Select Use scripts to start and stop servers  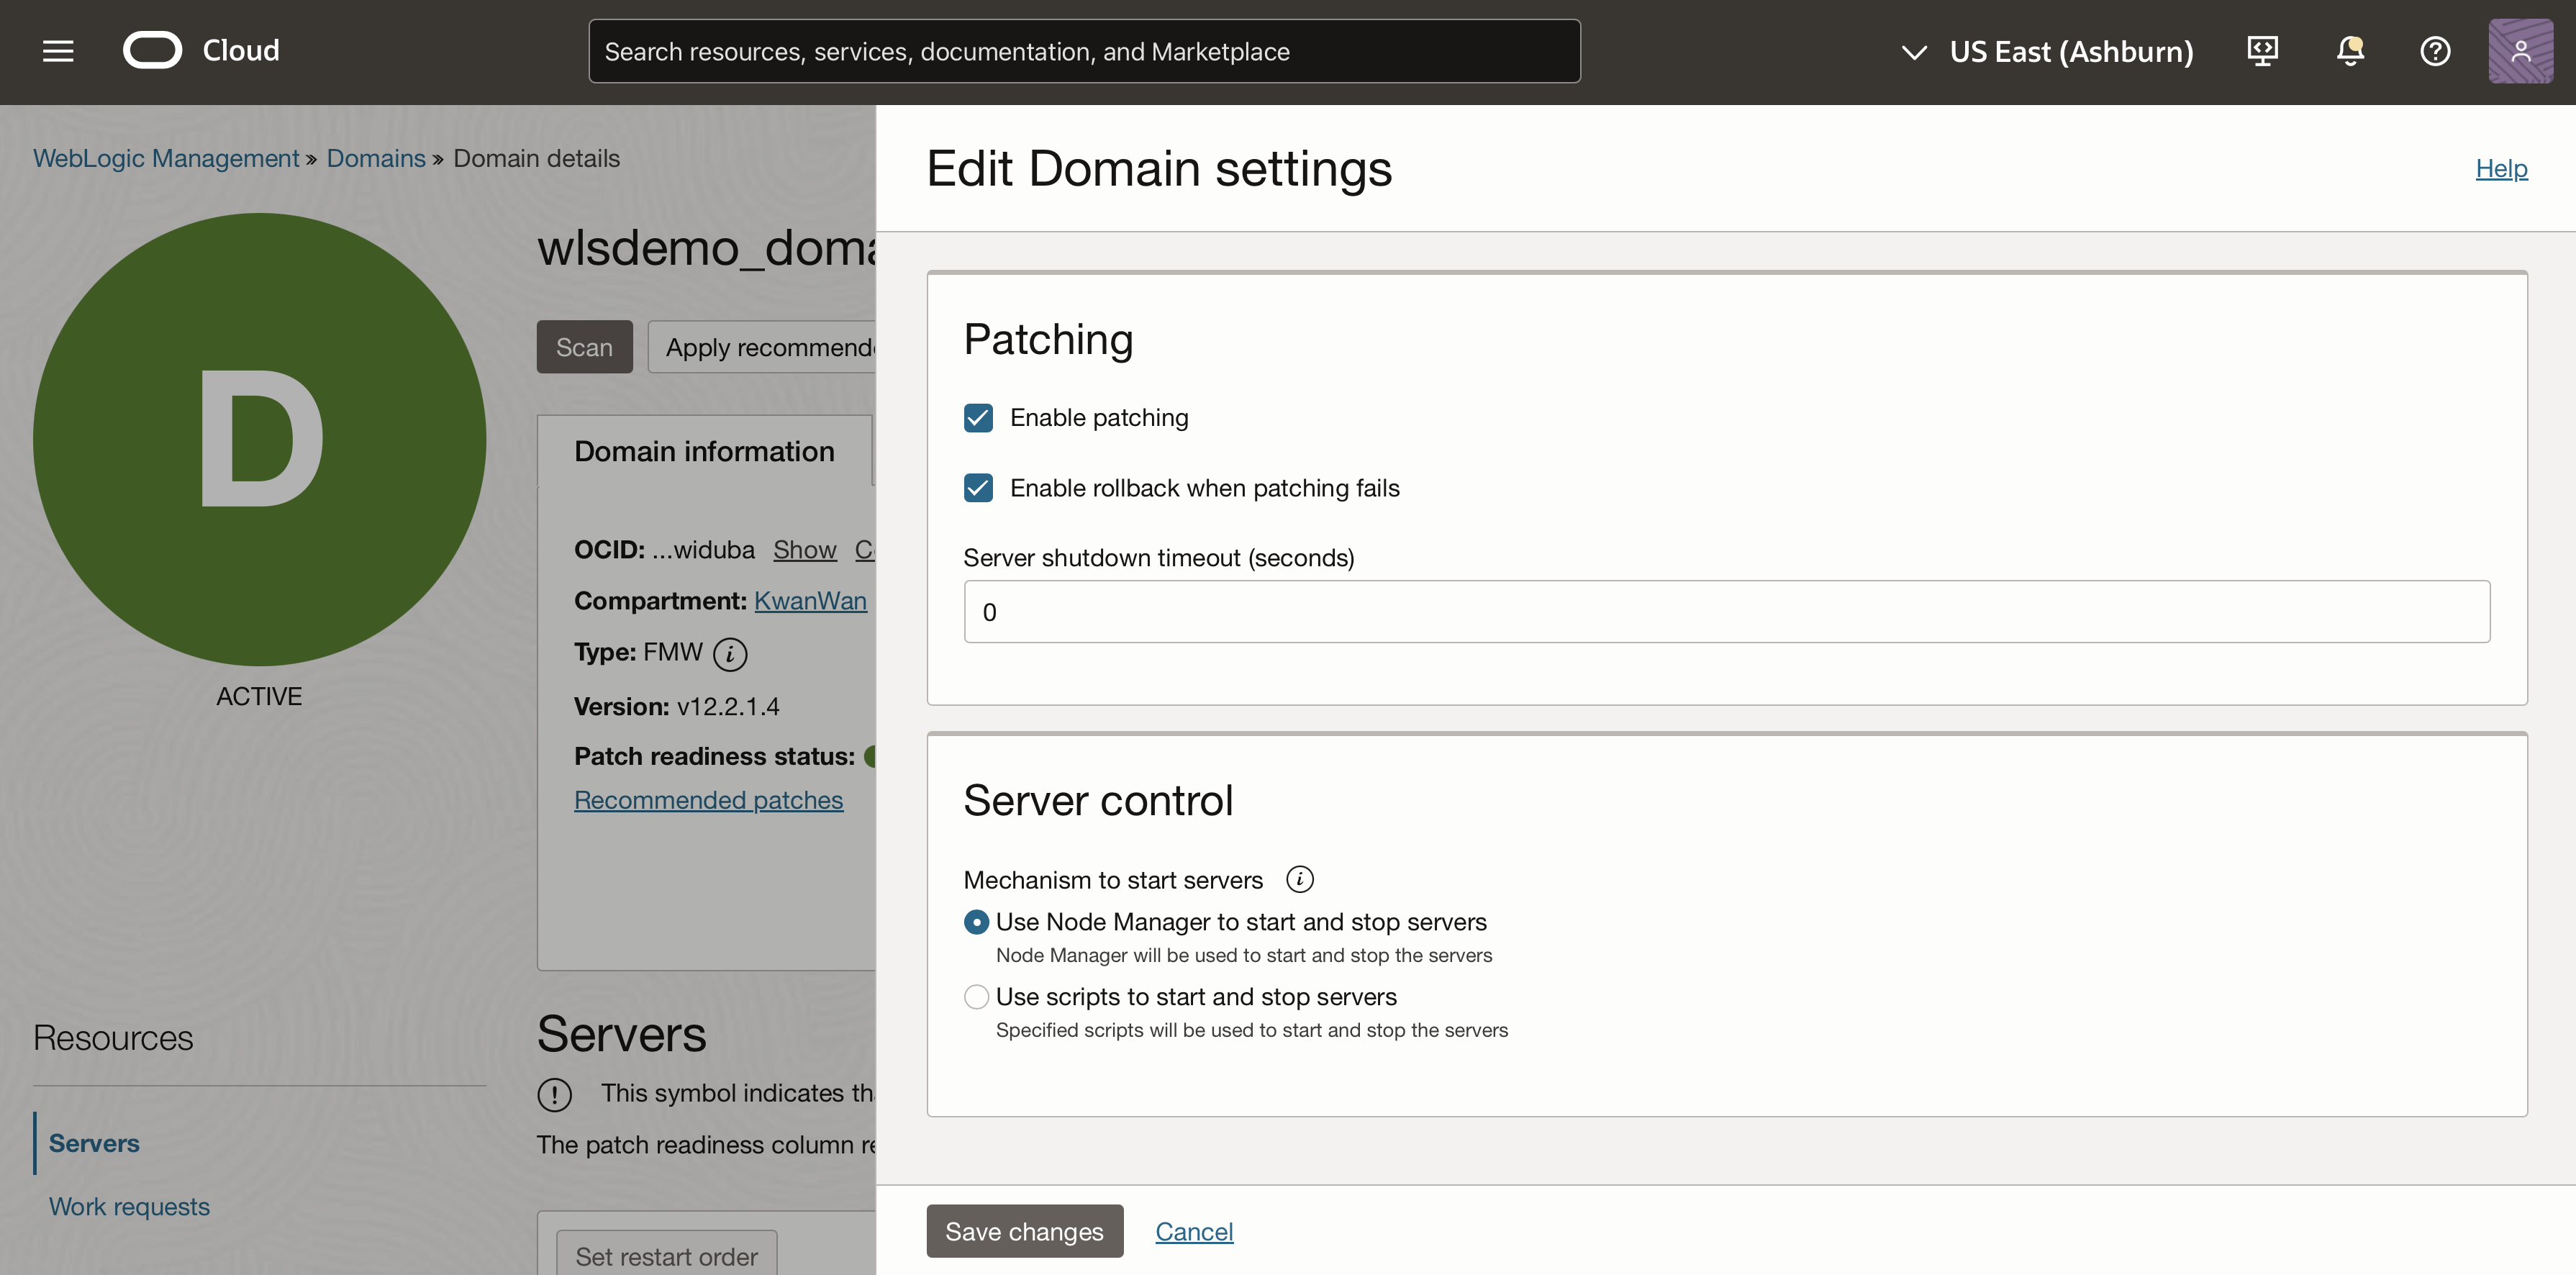click(x=975, y=996)
